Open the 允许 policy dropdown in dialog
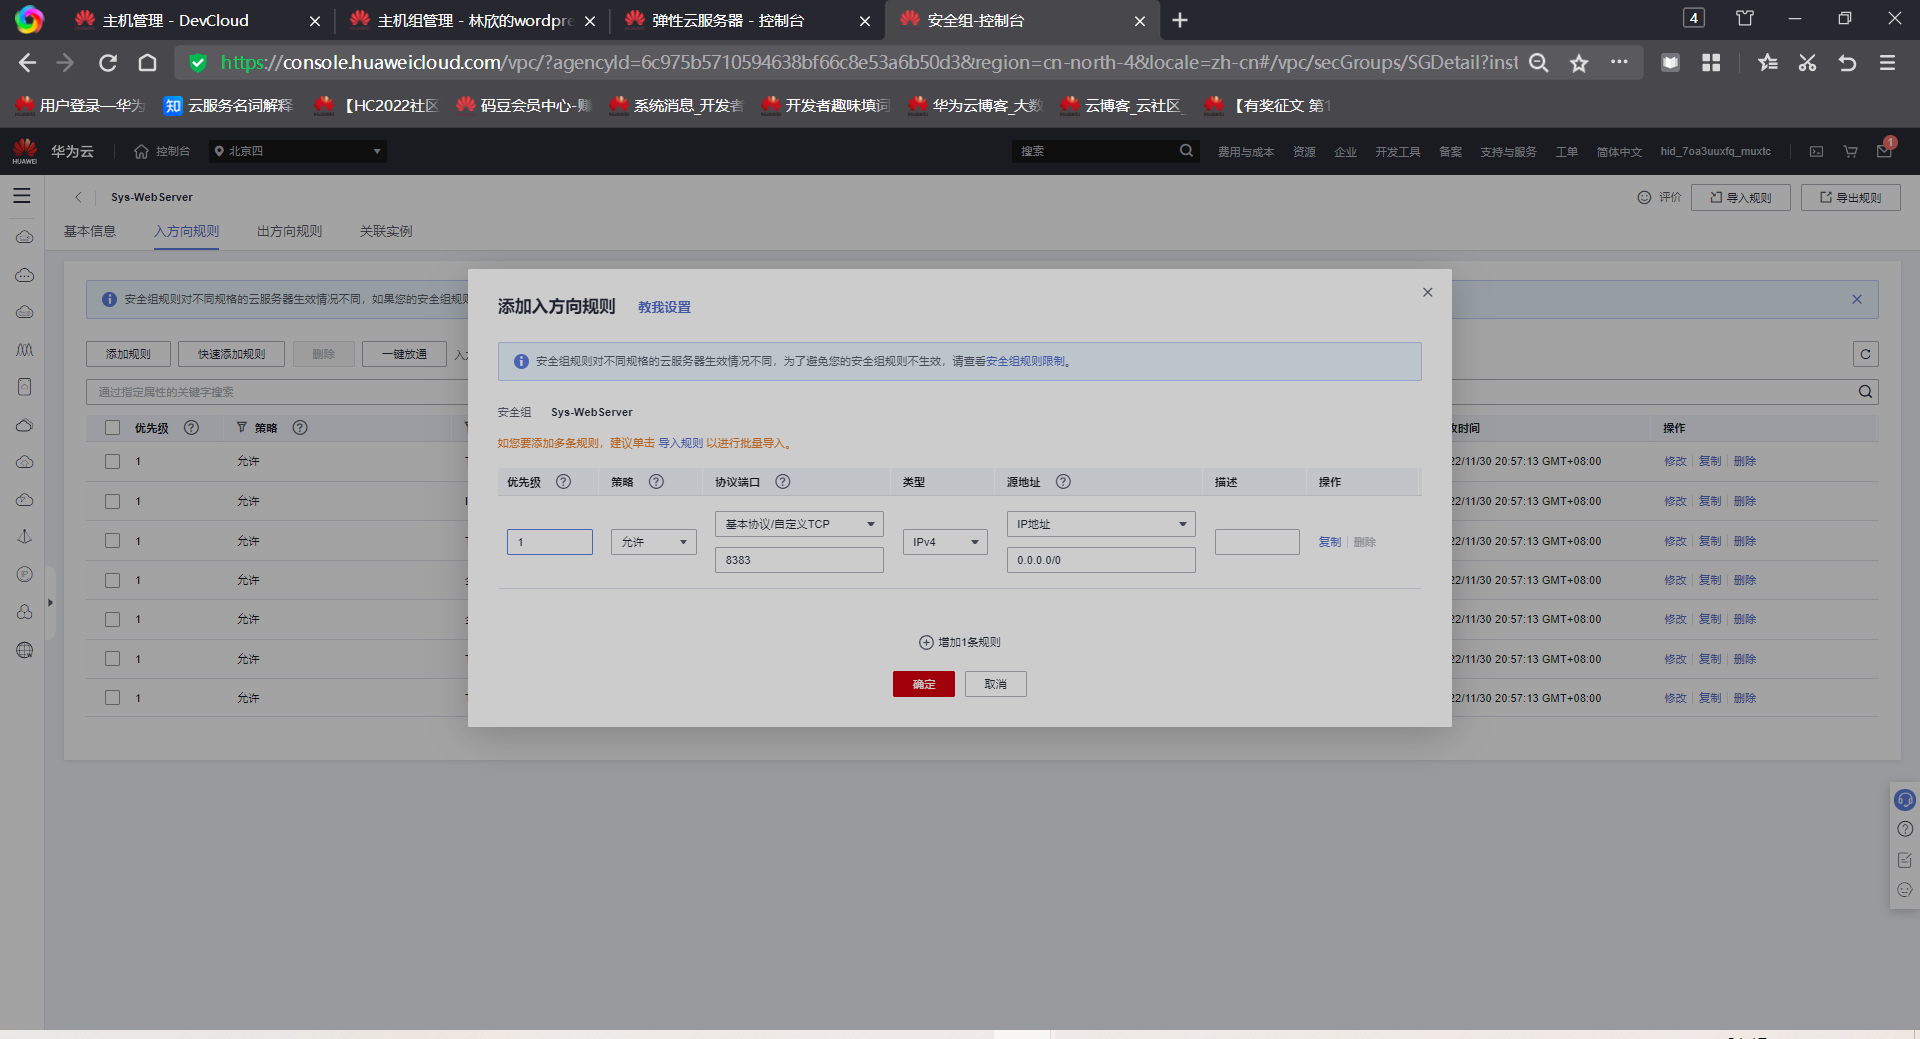This screenshot has height=1039, width=1920. click(654, 542)
